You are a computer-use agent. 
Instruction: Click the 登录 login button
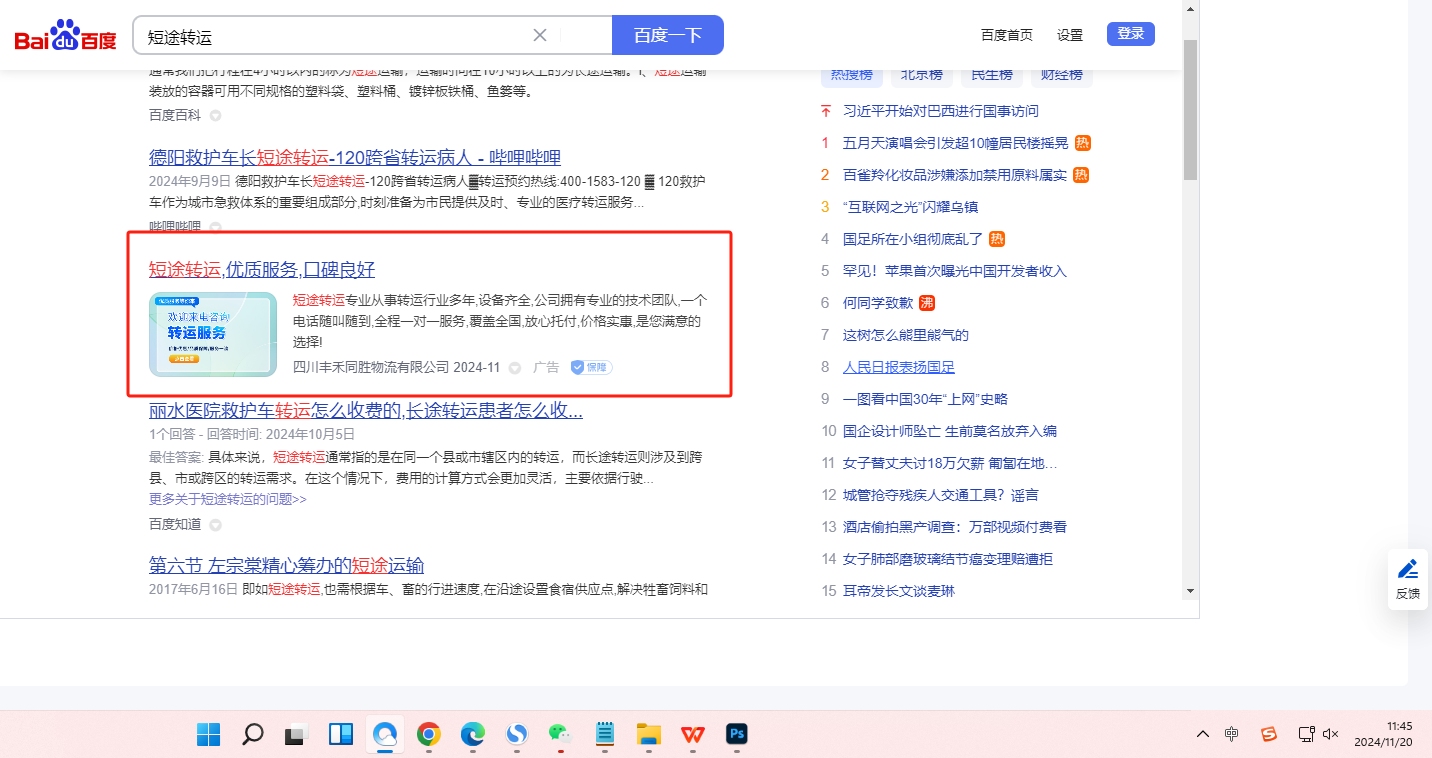(1130, 34)
